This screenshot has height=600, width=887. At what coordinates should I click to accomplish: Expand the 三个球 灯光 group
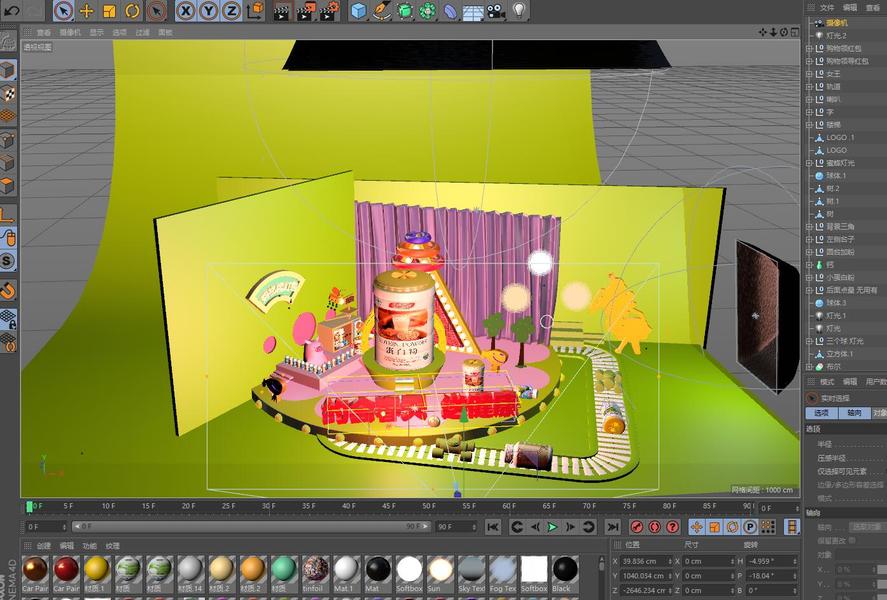(x=809, y=341)
